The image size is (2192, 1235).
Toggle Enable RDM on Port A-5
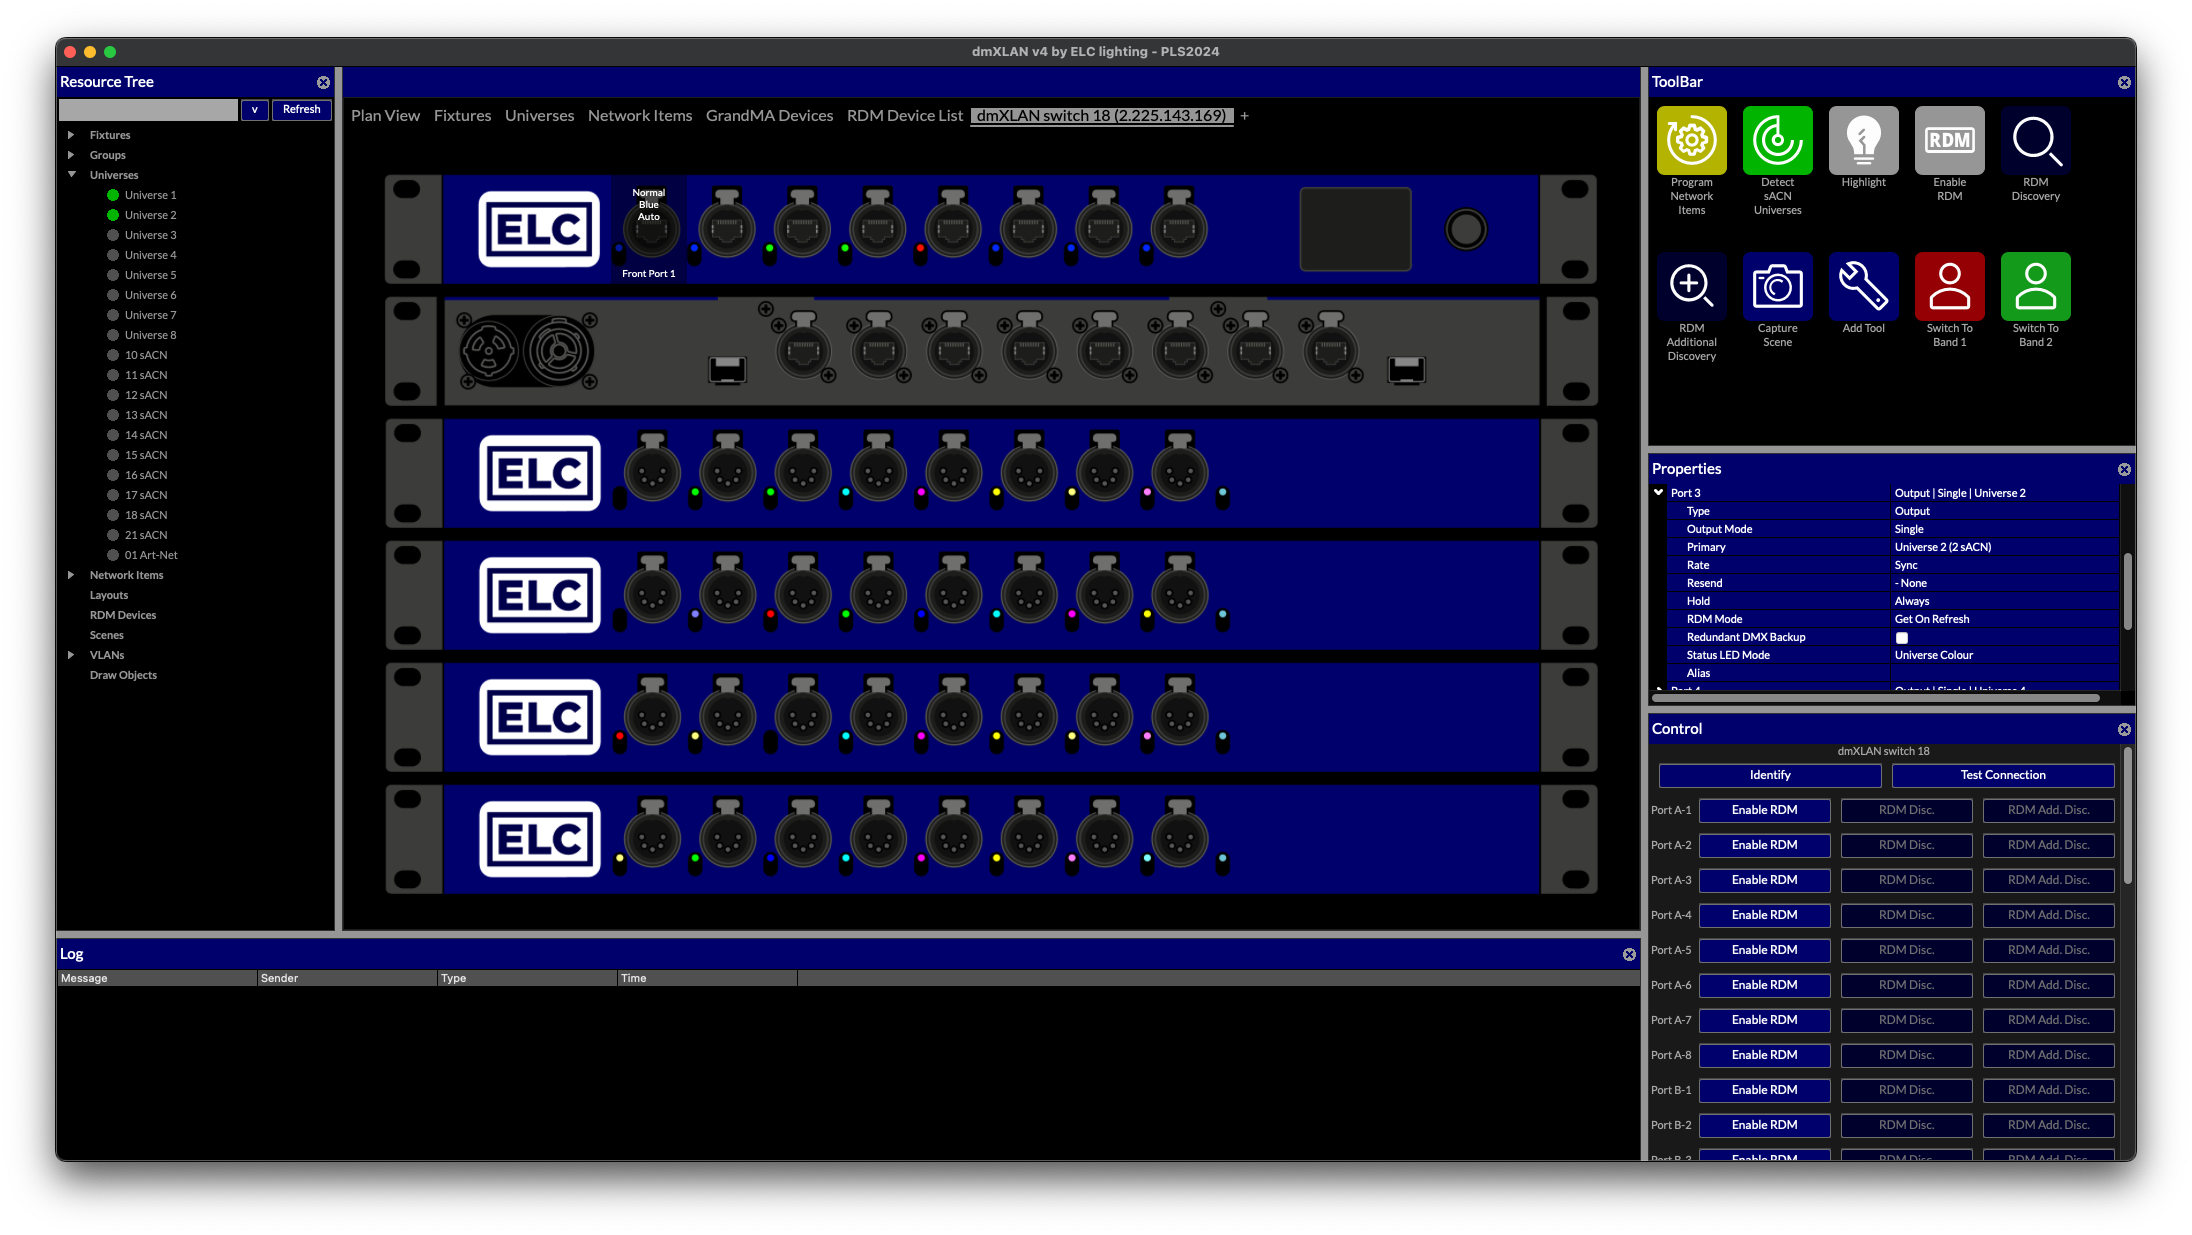pyautogui.click(x=1764, y=950)
